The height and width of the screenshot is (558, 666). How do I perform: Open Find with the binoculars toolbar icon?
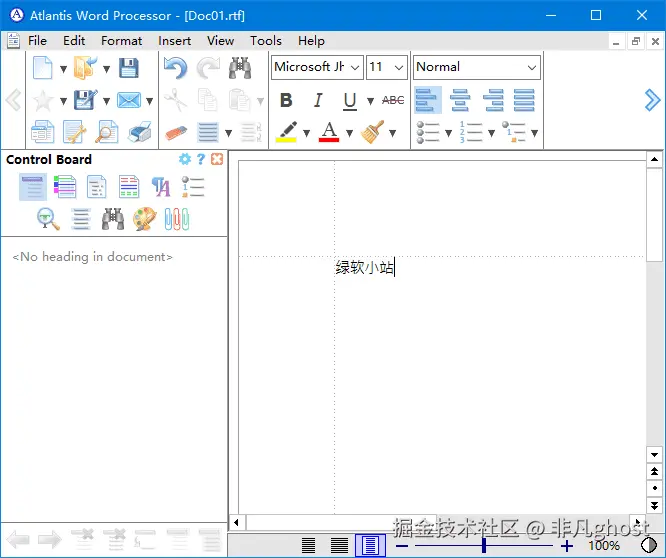pos(240,68)
